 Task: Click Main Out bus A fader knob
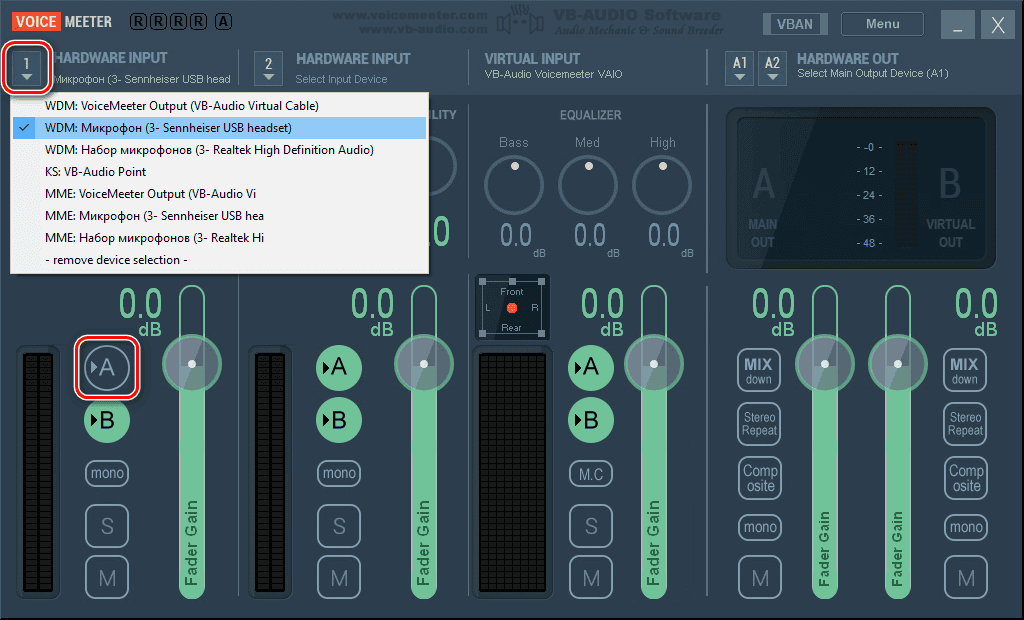[825, 364]
